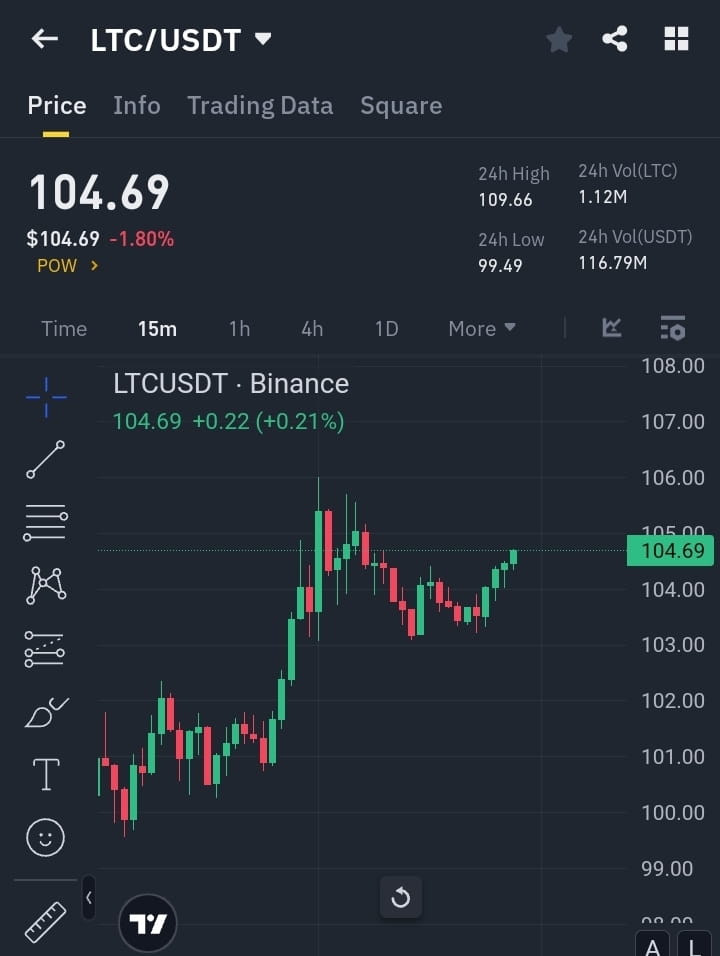Screen dimensions: 720x956
Task: Collapse the drawing toolbar arrow
Action: click(x=89, y=897)
